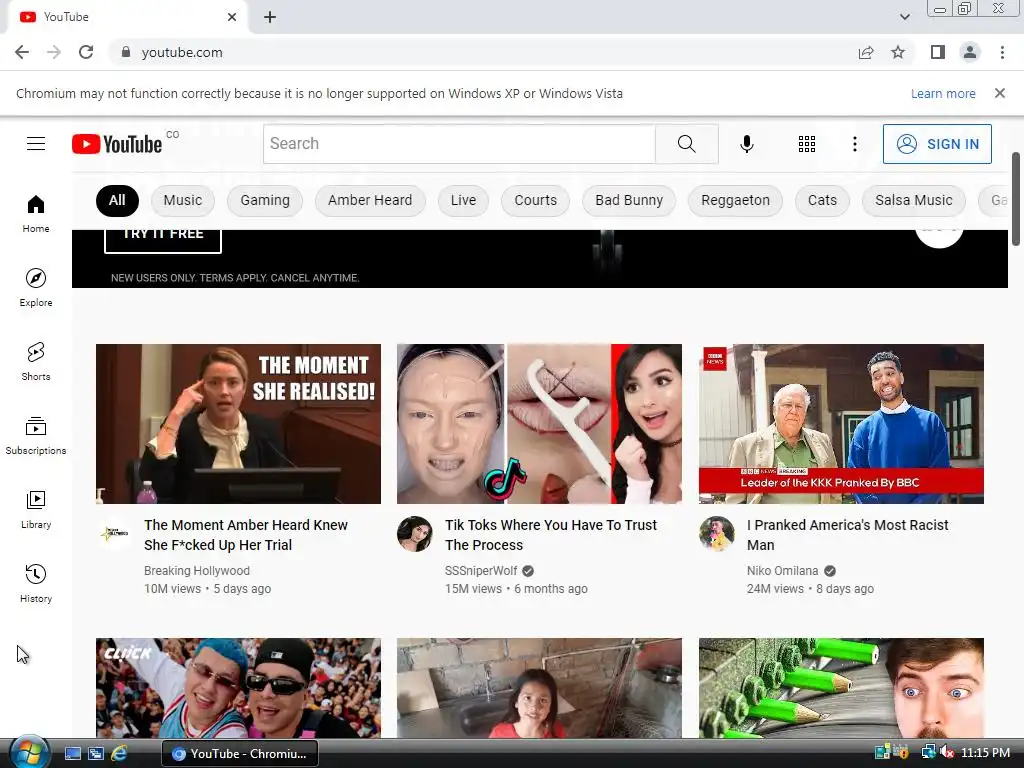Visit Breaking Hollywood channel name
Screen dimensions: 1024x768
point(197,571)
